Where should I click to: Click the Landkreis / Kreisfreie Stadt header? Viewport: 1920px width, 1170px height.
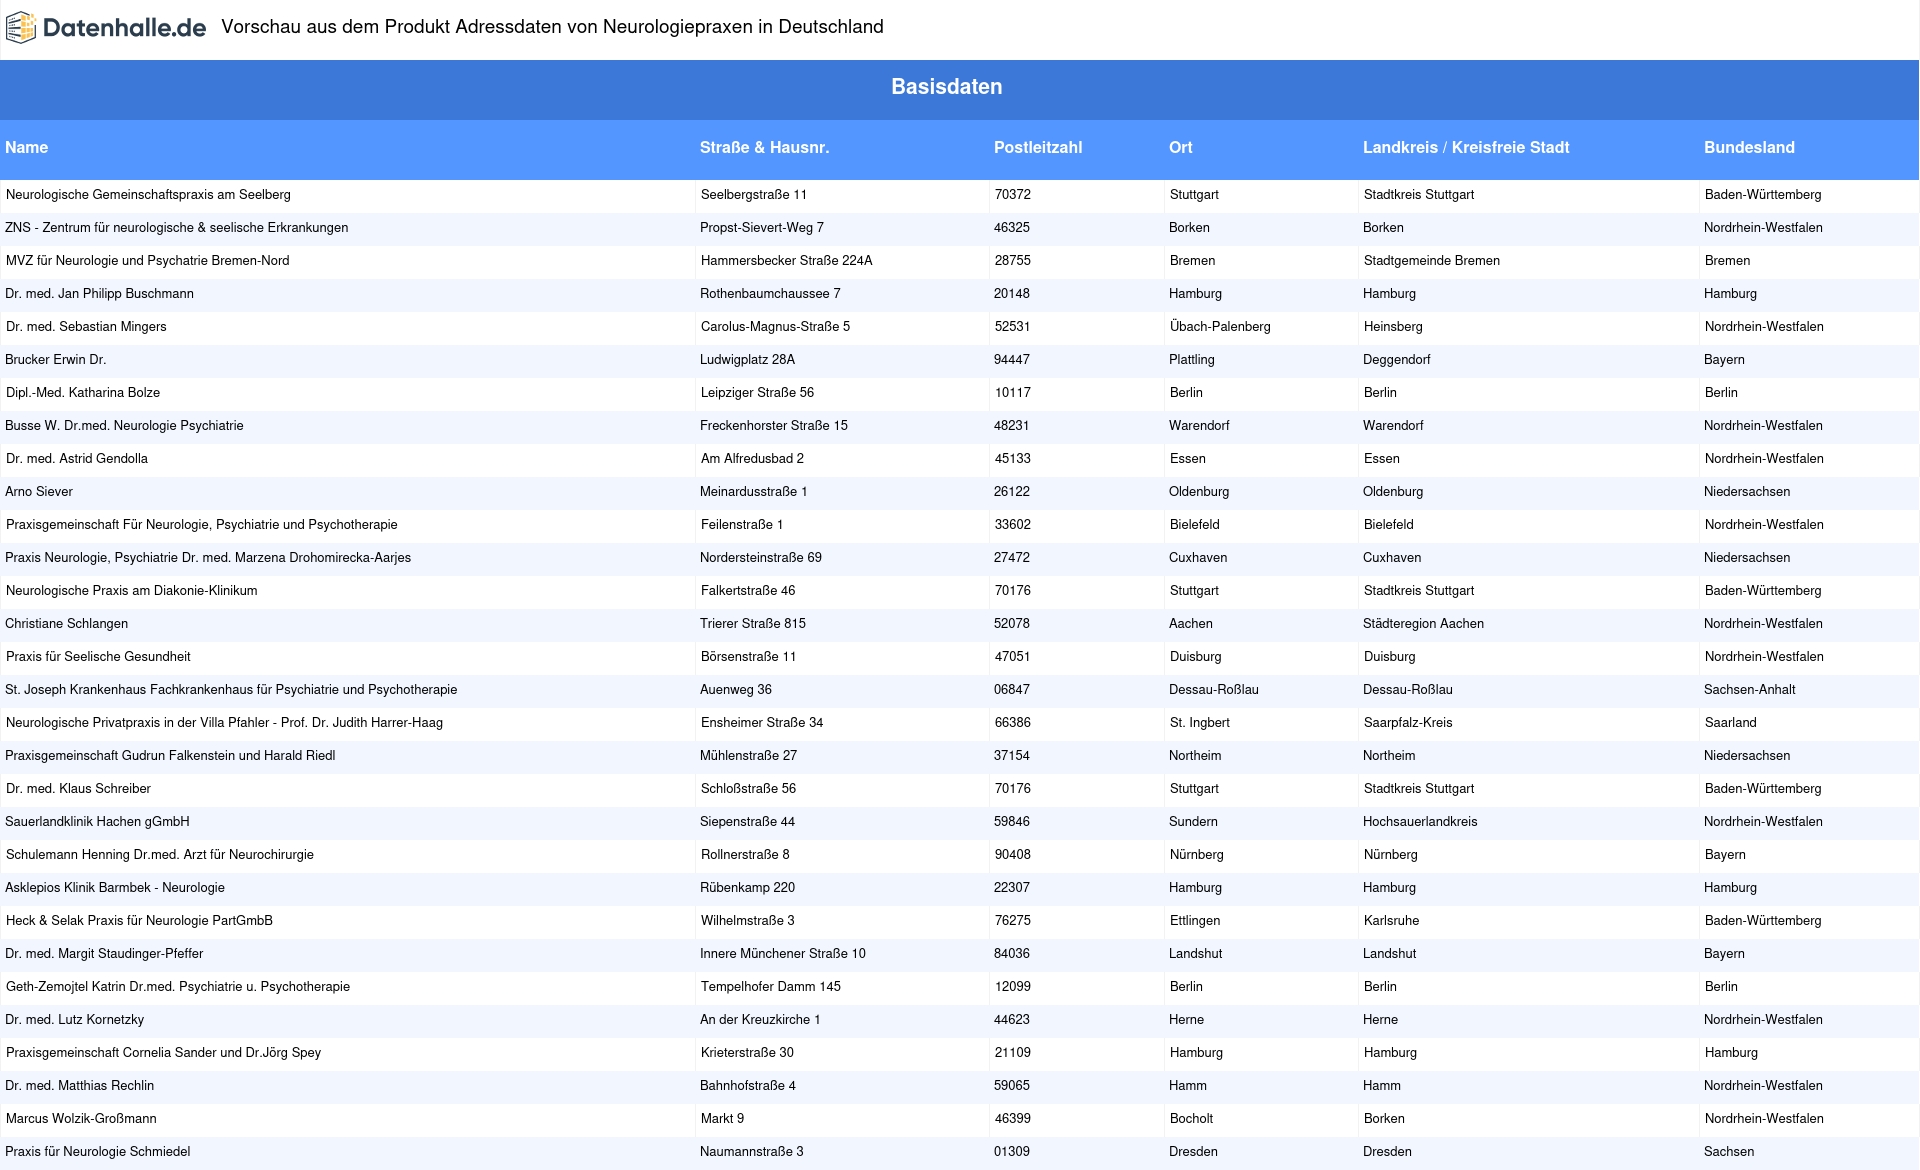tap(1466, 147)
